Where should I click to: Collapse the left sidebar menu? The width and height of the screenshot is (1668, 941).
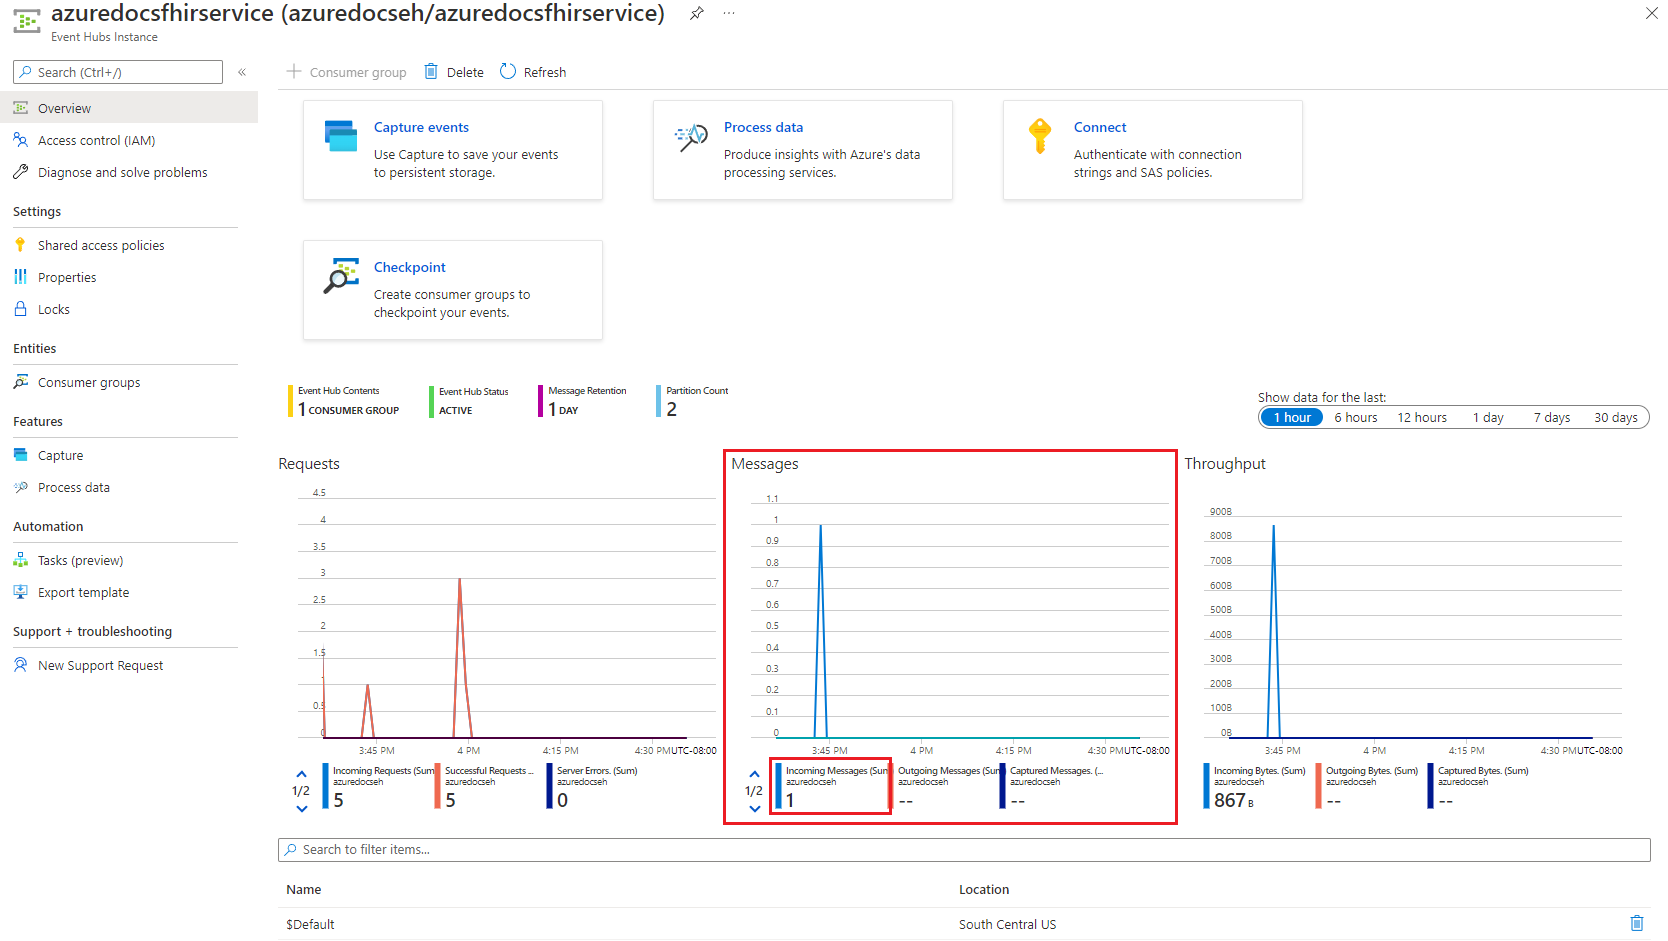[x=242, y=72]
